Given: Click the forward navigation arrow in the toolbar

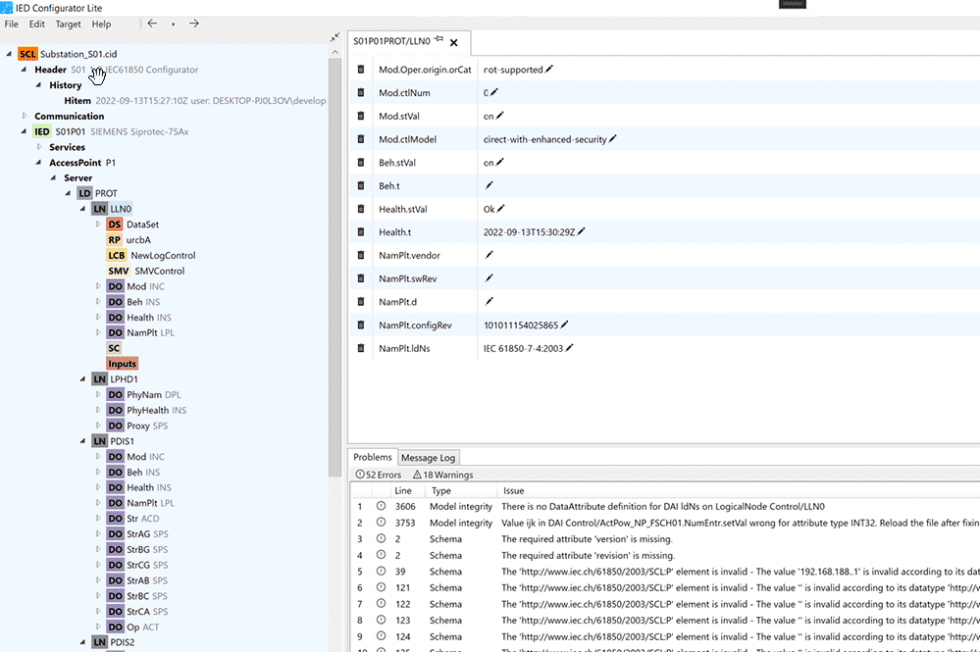Looking at the screenshot, I should point(193,23).
